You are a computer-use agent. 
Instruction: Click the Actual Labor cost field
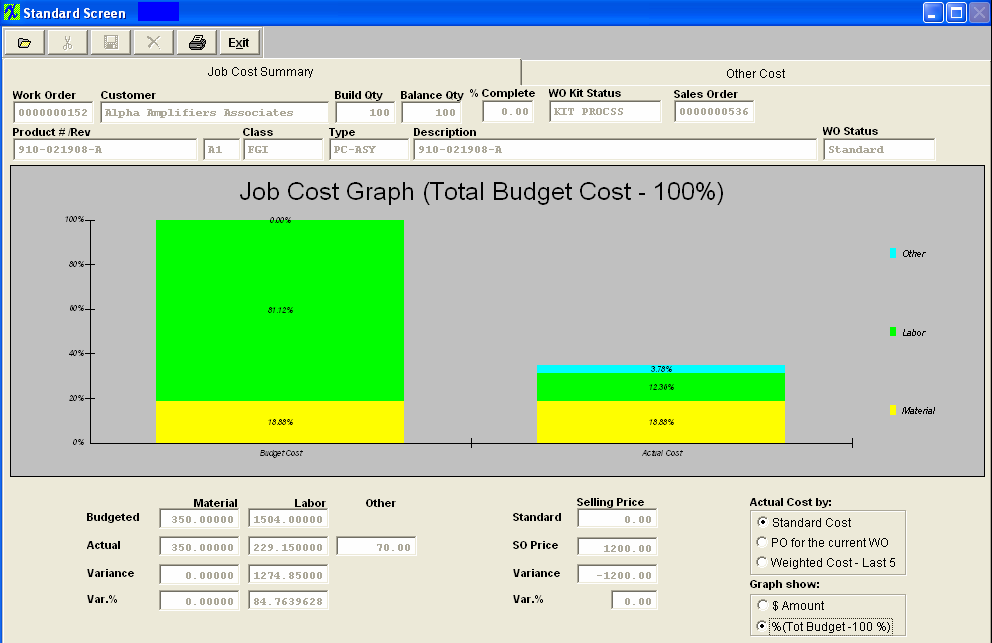288,547
